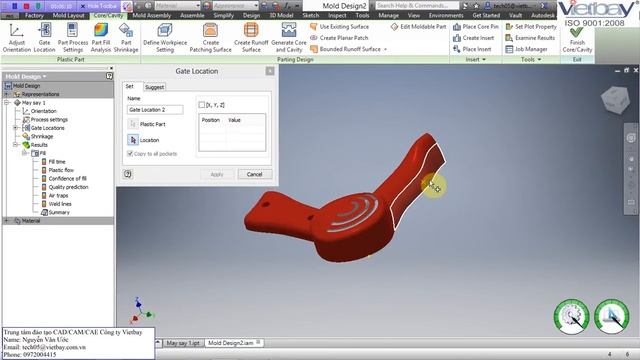Open Part Shrinkage tool
Screen dimensions: 640x360
coord(126,38)
